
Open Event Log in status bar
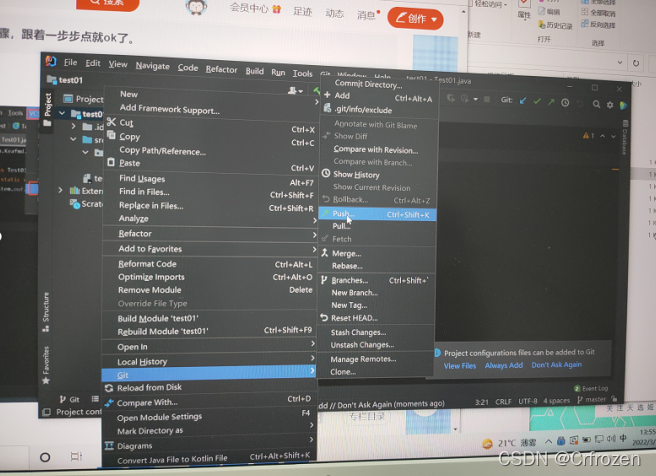pos(591,389)
